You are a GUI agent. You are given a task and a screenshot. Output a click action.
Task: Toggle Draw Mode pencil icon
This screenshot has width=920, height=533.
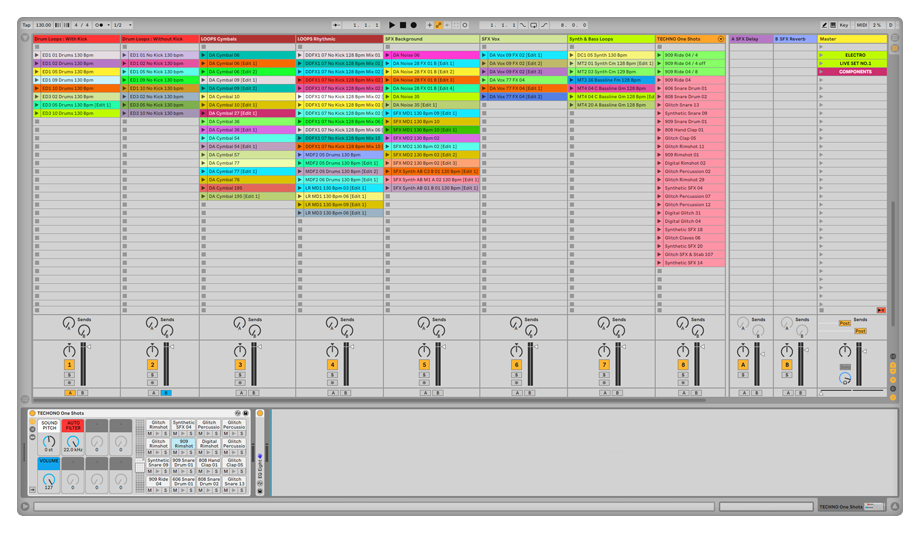tap(824, 25)
